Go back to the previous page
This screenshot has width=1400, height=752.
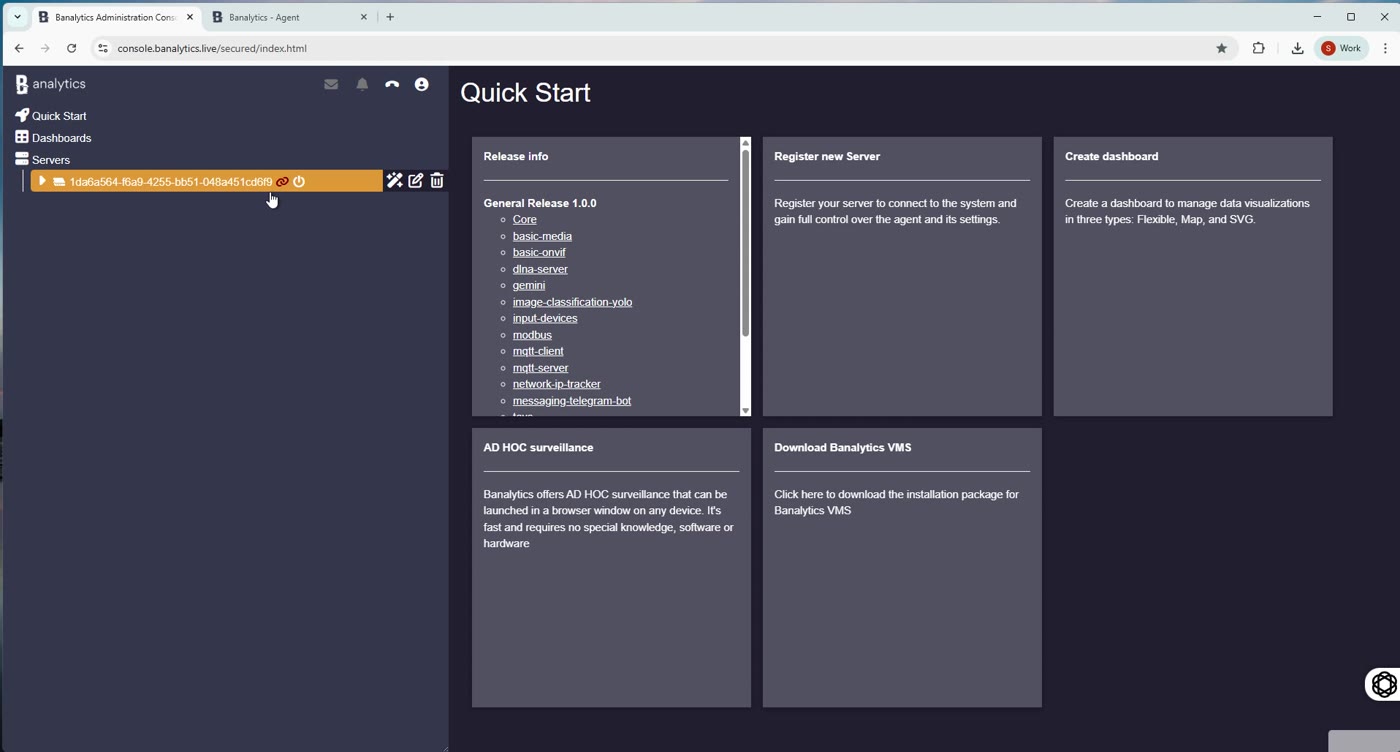19,48
